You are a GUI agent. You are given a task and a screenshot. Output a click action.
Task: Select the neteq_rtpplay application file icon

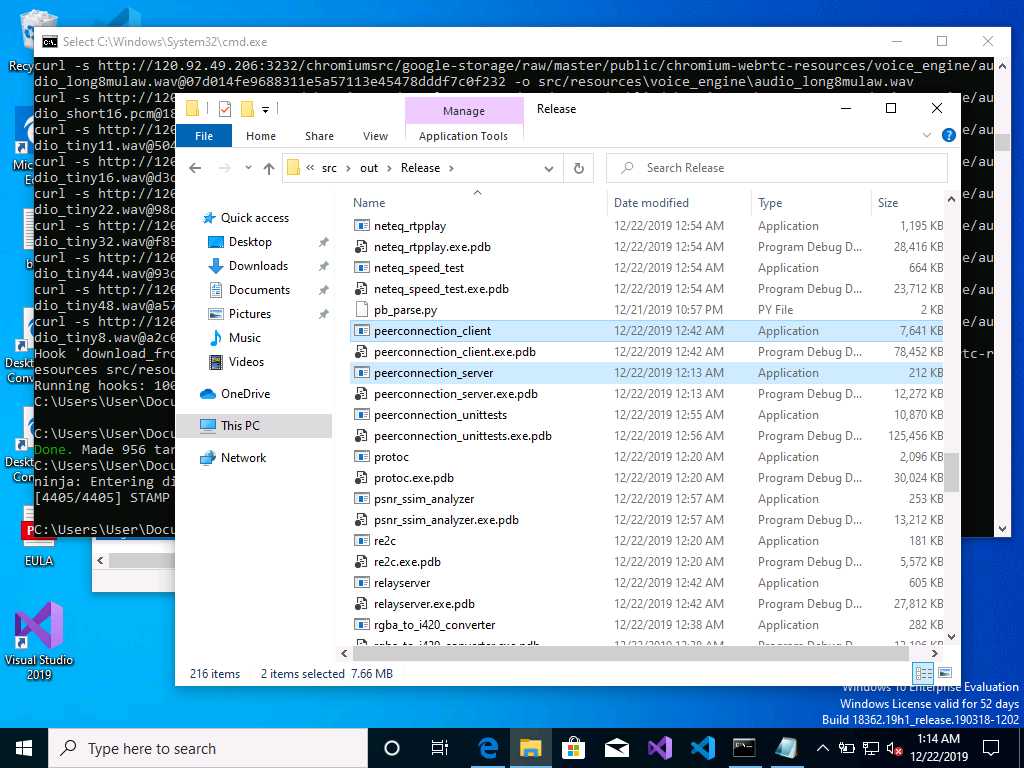tap(361, 225)
